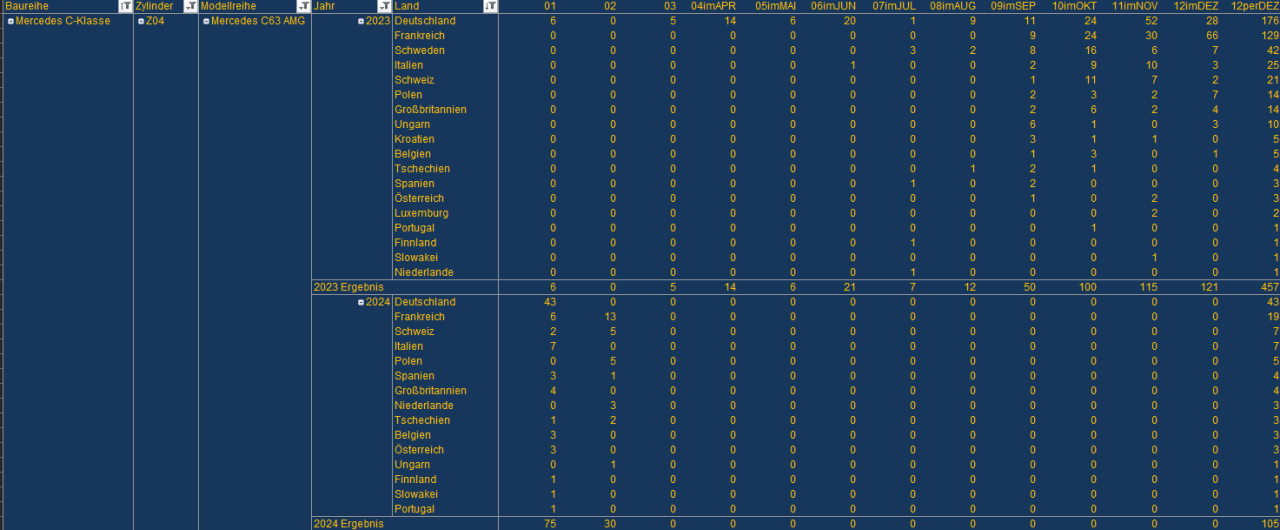
Task: Click the subtotal cell showing 50
Action: point(1030,287)
